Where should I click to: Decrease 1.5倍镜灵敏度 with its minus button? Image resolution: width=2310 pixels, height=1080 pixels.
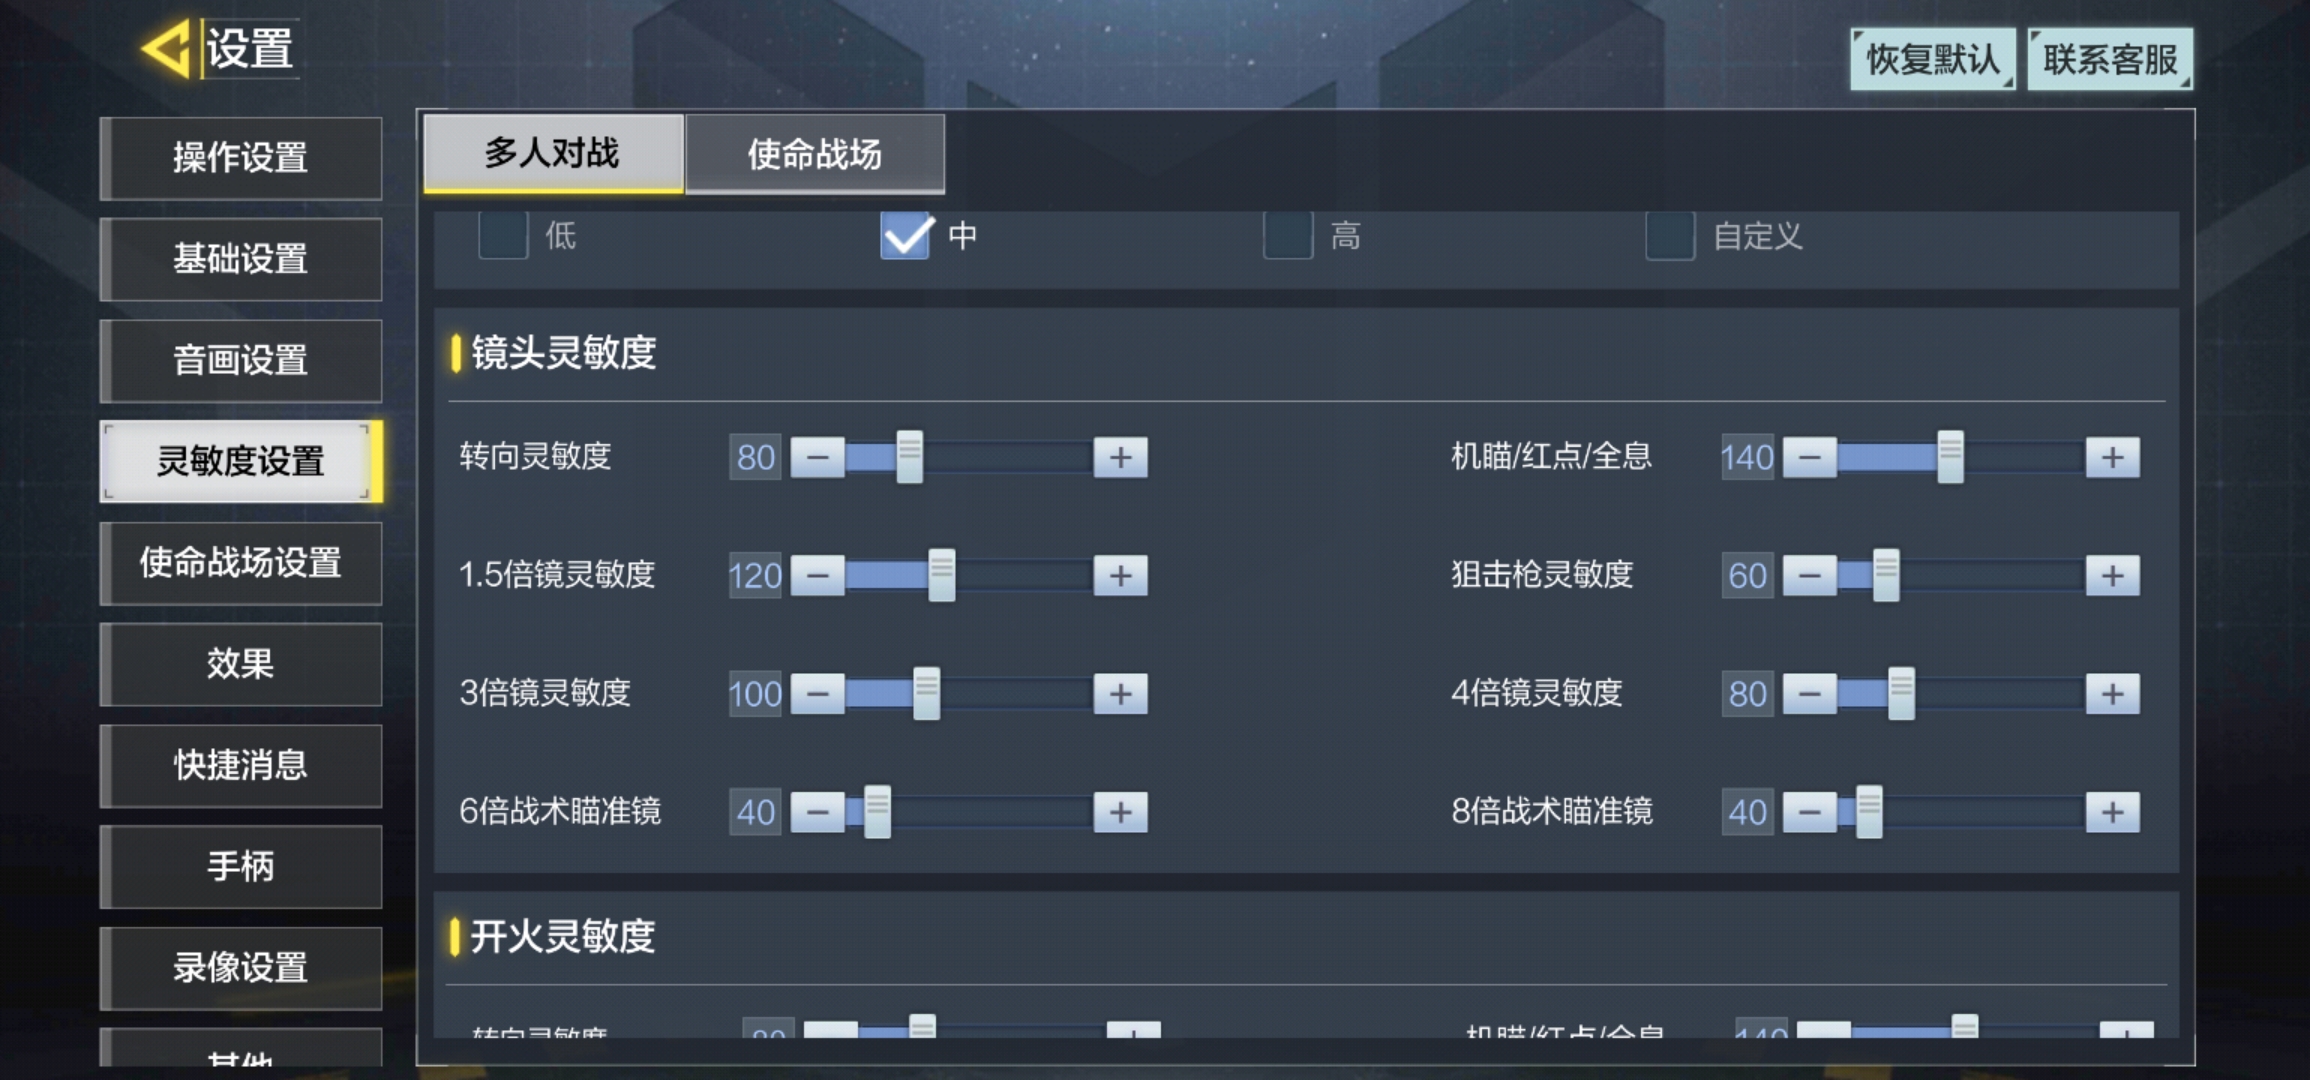click(x=818, y=576)
